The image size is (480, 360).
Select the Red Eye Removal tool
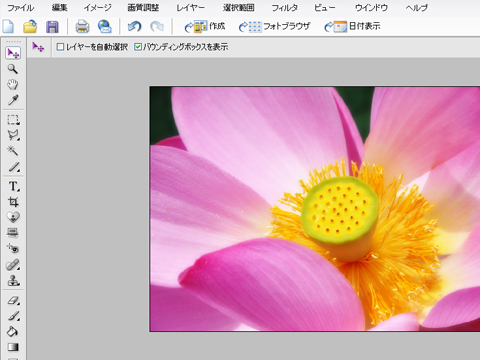(13, 248)
